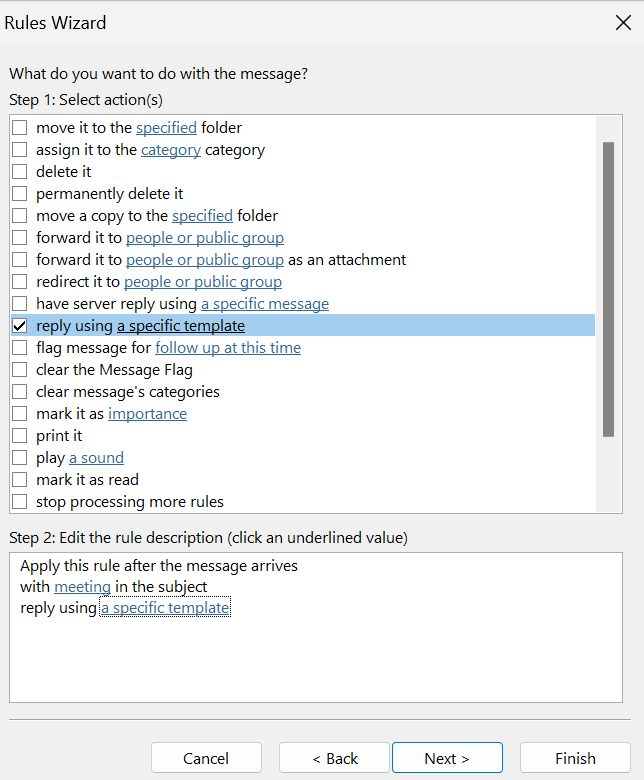Check the 'move it to the specified folder' box
644x780 pixels.
pyautogui.click(x=19, y=128)
